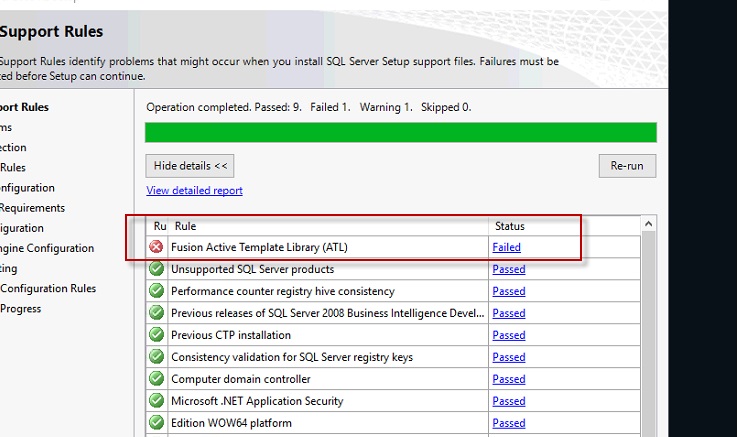Click the green check icon for Previous releases of SQL Server 2008
This screenshot has height=437, width=739.
pos(156,313)
